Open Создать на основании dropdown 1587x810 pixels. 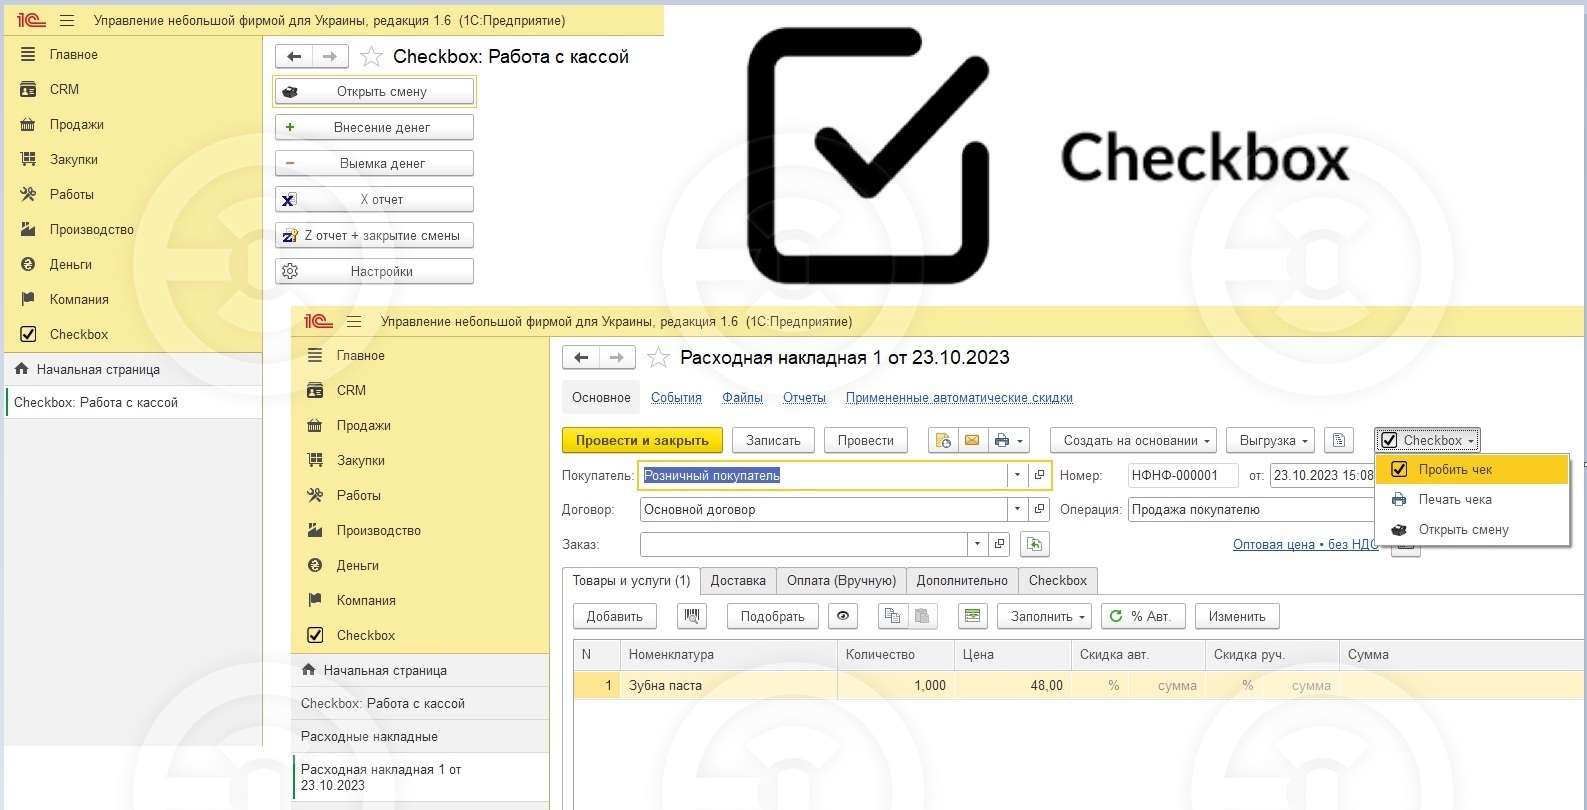pos(1133,440)
